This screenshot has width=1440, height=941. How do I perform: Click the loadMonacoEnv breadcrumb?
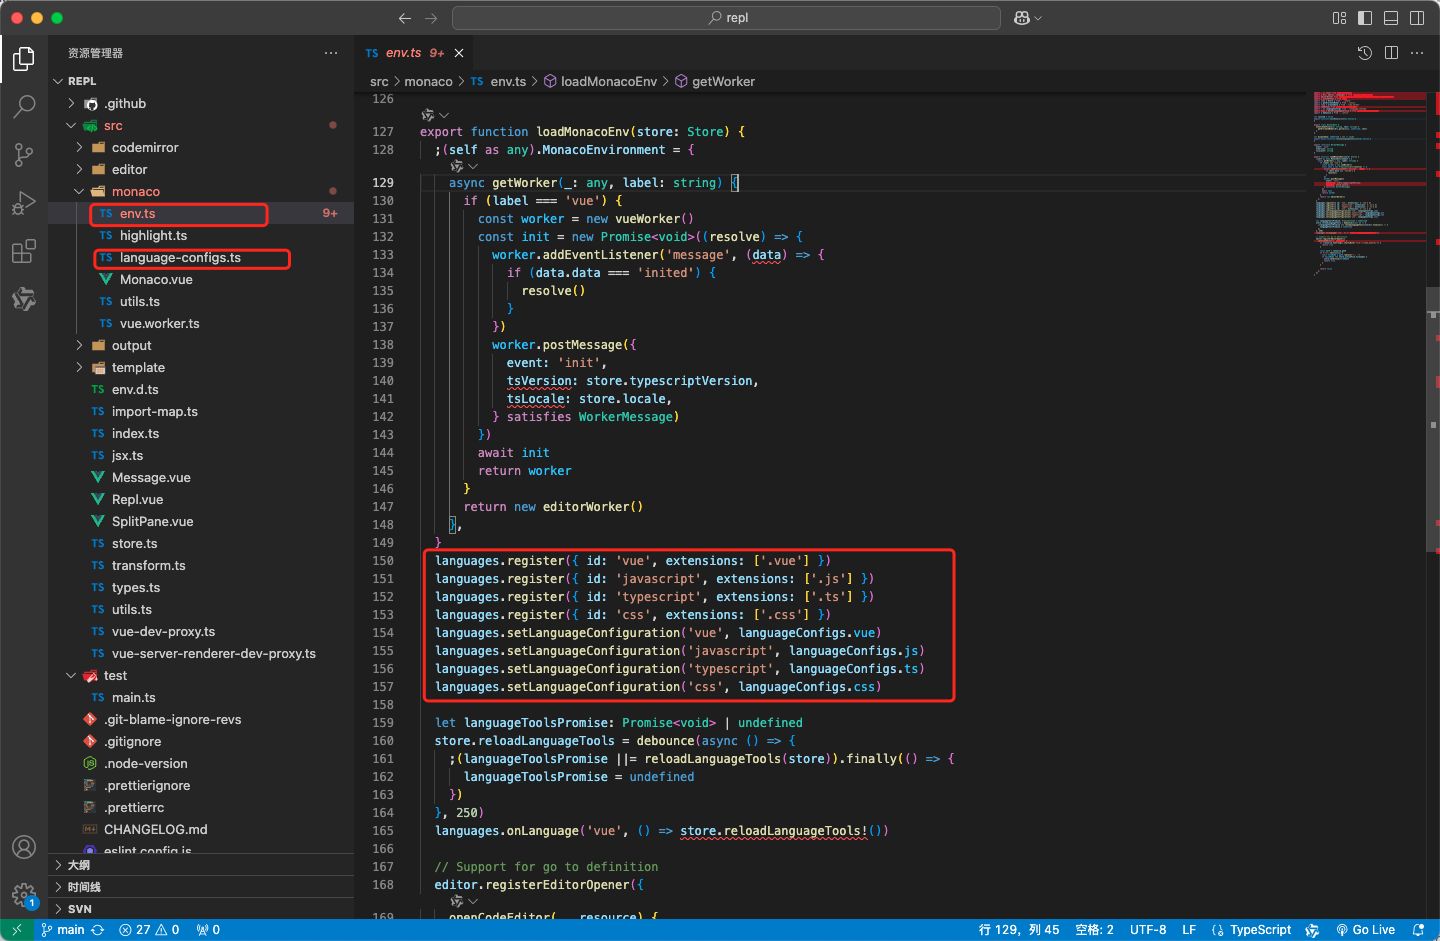click(x=600, y=81)
